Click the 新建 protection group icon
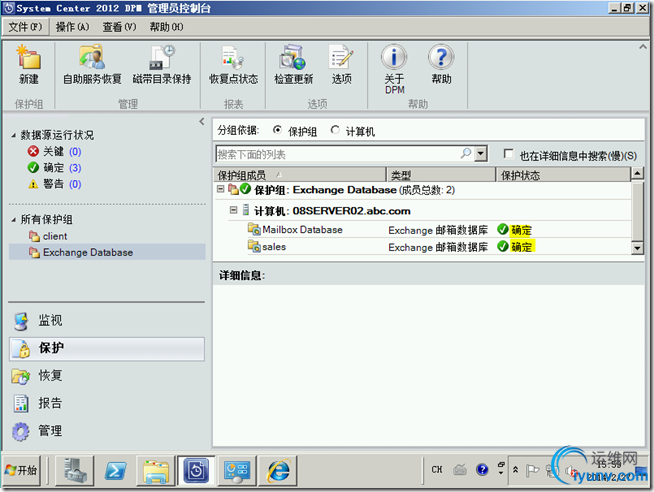654x492 pixels. tap(28, 57)
